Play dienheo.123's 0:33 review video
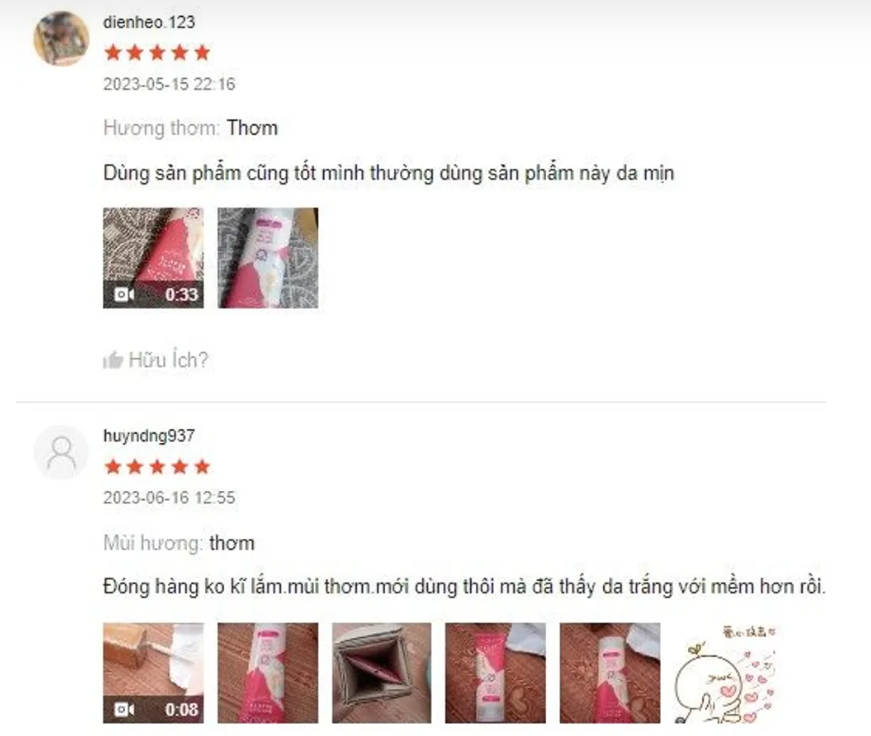The height and width of the screenshot is (736, 871). [153, 258]
